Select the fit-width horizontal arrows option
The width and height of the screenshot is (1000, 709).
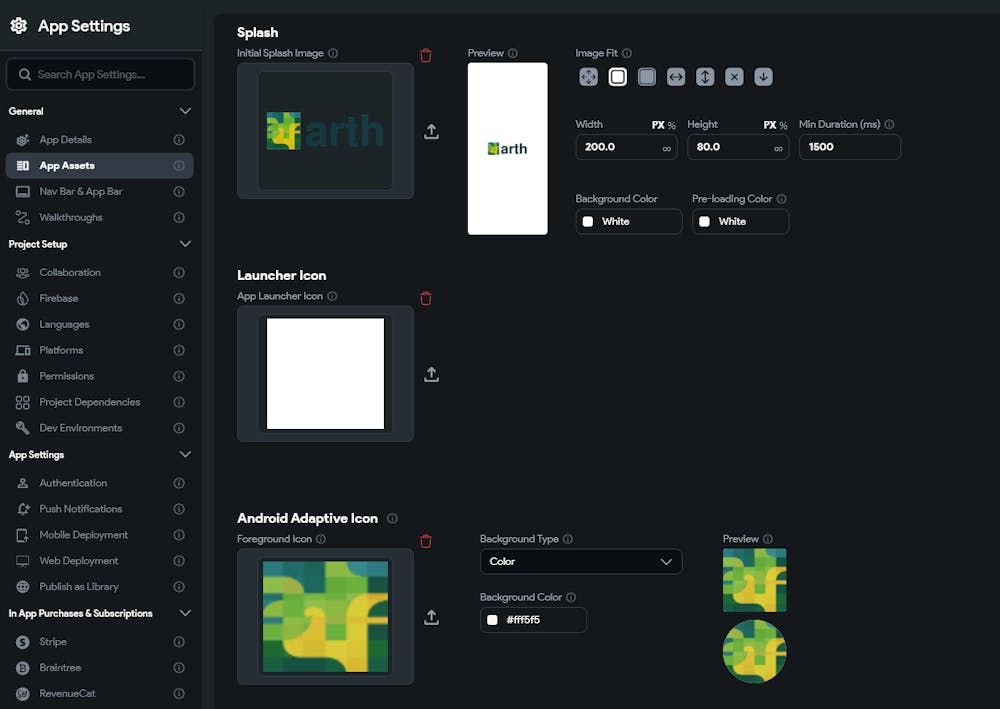pos(676,77)
